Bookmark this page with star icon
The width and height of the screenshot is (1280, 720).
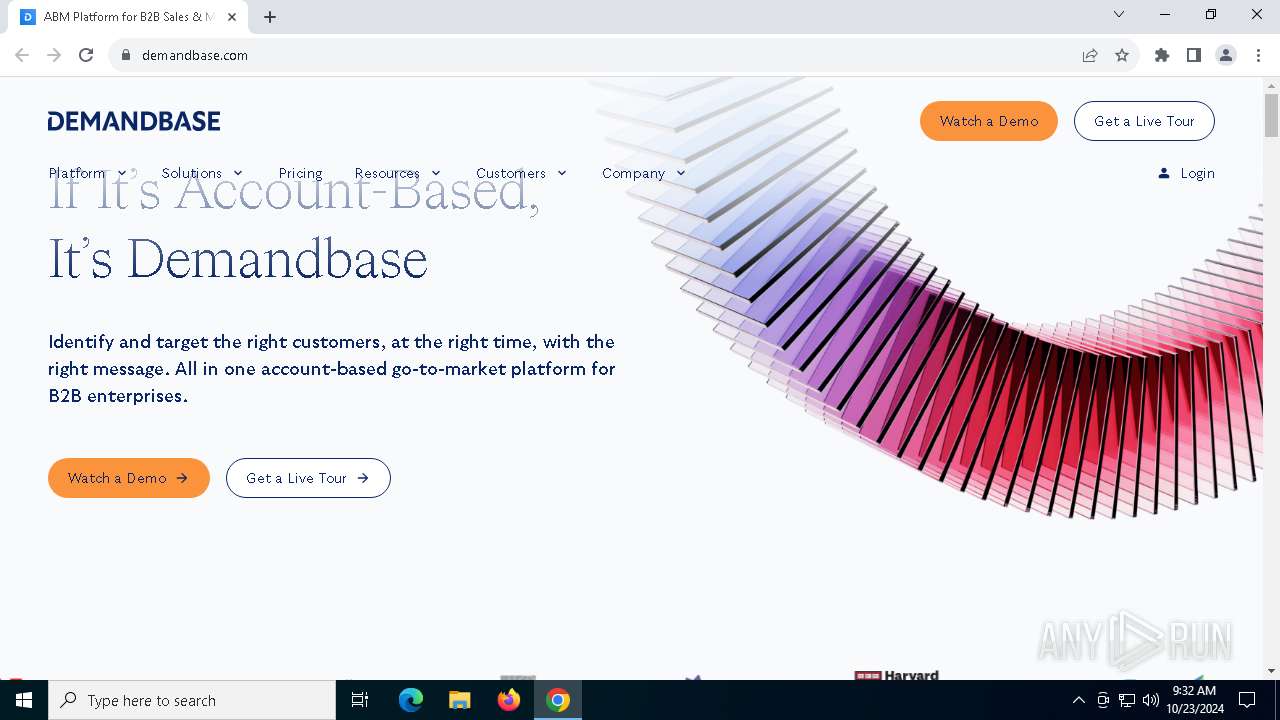pyautogui.click(x=1122, y=55)
